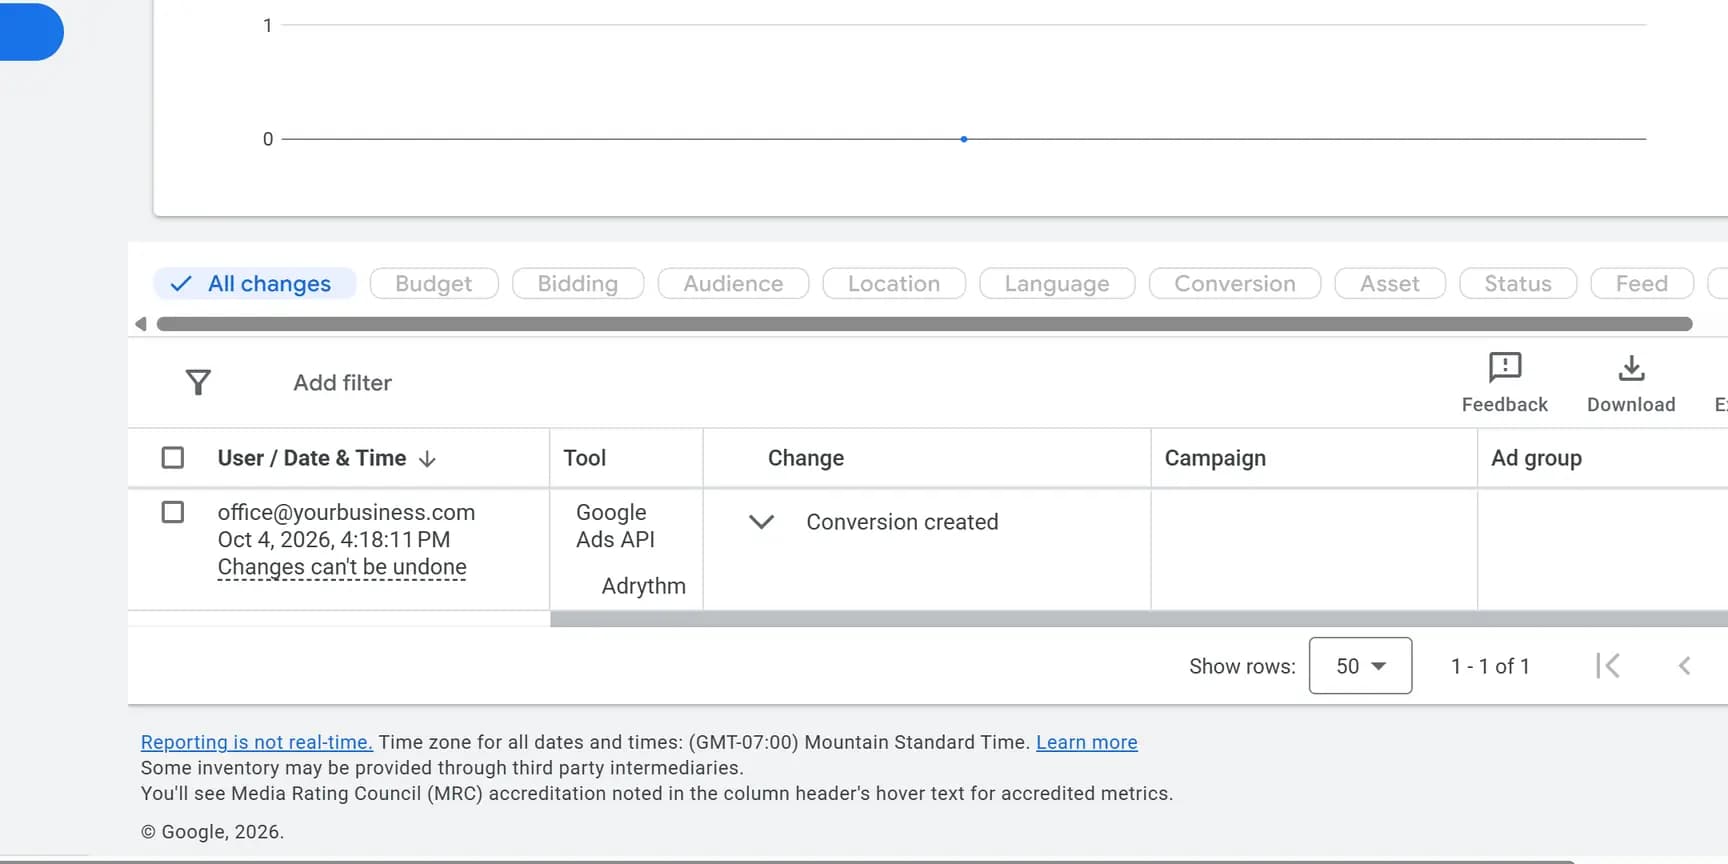The height and width of the screenshot is (864, 1728).
Task: Filter by Asset changes
Action: pyautogui.click(x=1390, y=284)
